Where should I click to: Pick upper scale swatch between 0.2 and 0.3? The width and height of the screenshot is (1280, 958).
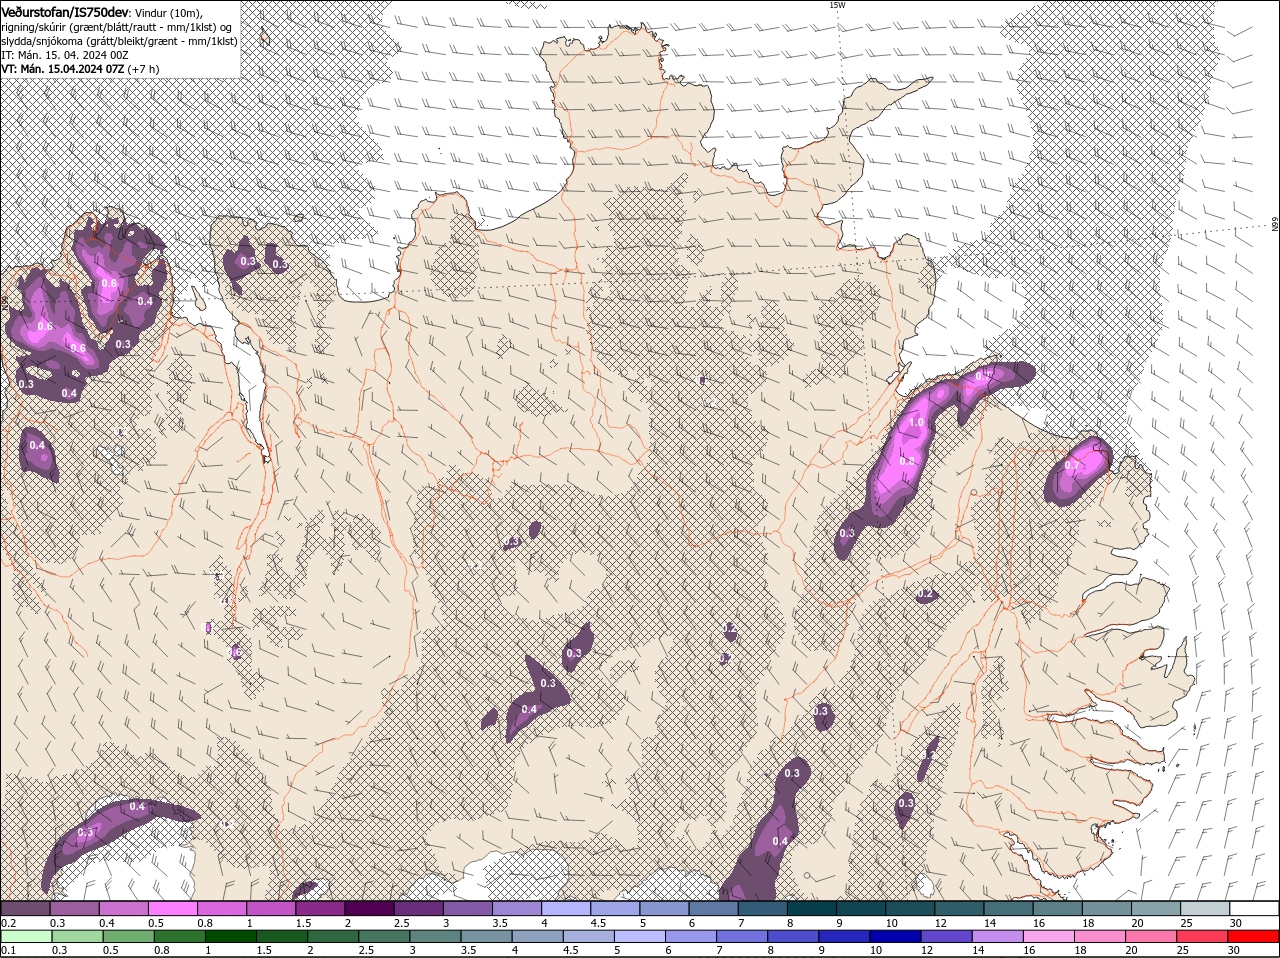pos(25,908)
